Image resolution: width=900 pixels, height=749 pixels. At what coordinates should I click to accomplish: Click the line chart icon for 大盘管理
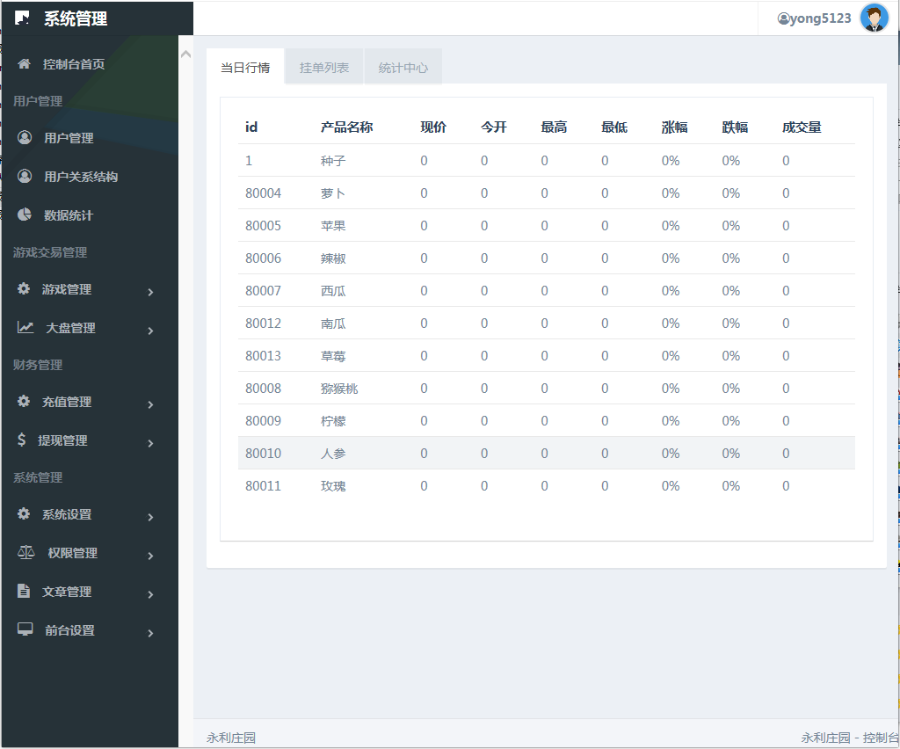[x=26, y=327]
